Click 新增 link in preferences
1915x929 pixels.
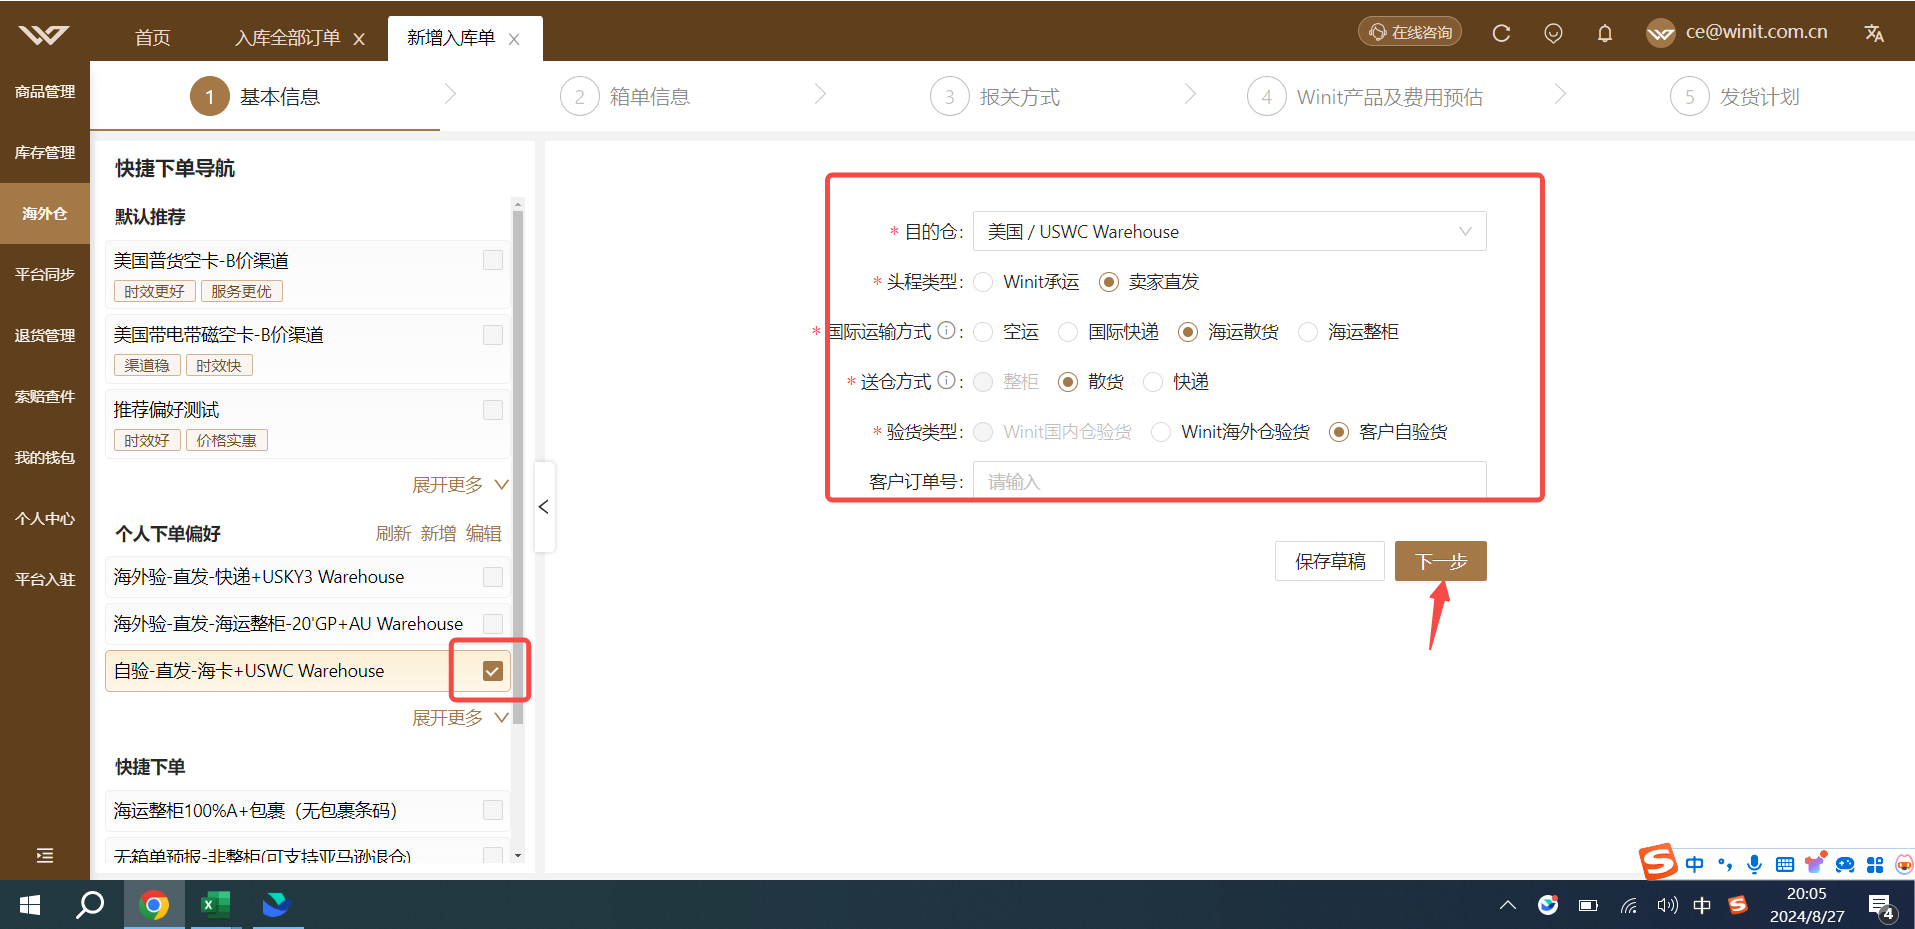click(438, 534)
